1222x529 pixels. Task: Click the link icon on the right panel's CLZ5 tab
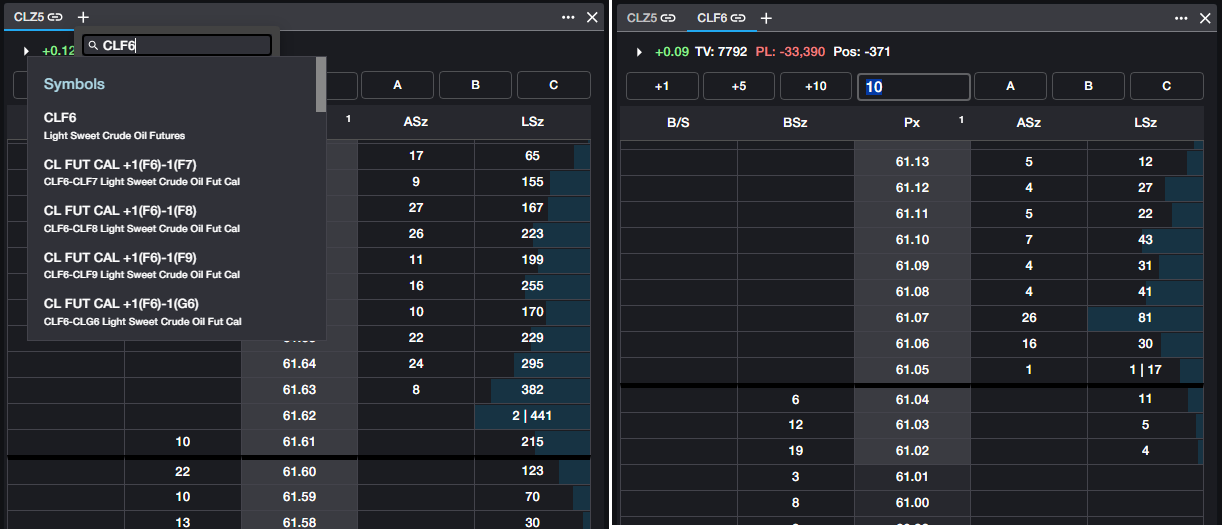pos(668,18)
